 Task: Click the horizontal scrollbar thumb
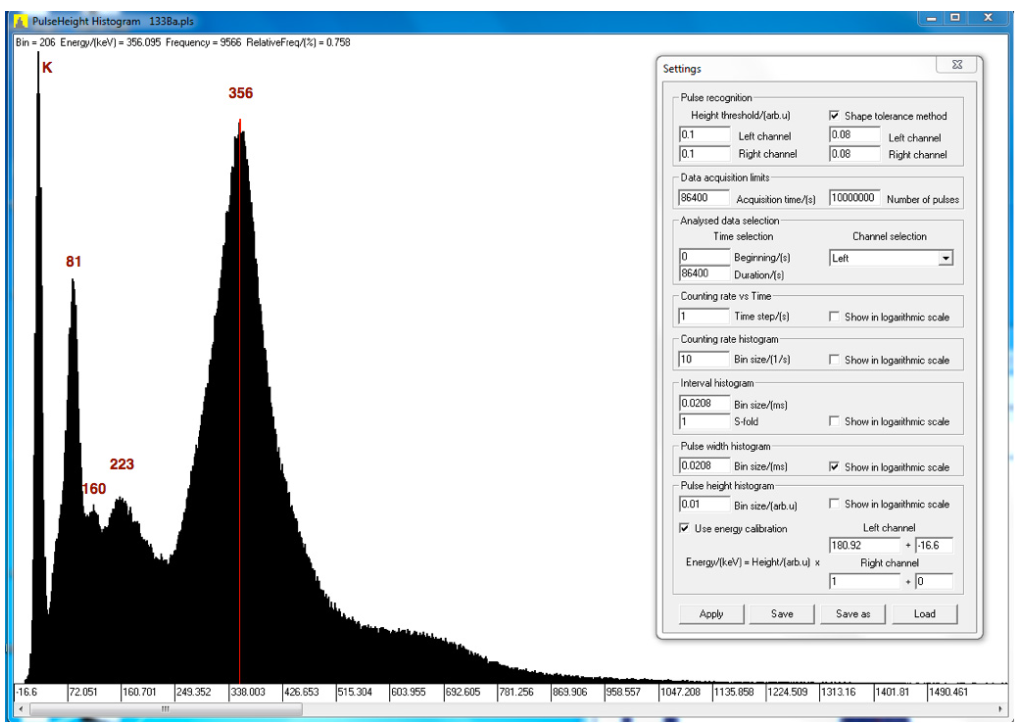pyautogui.click(x=165, y=709)
